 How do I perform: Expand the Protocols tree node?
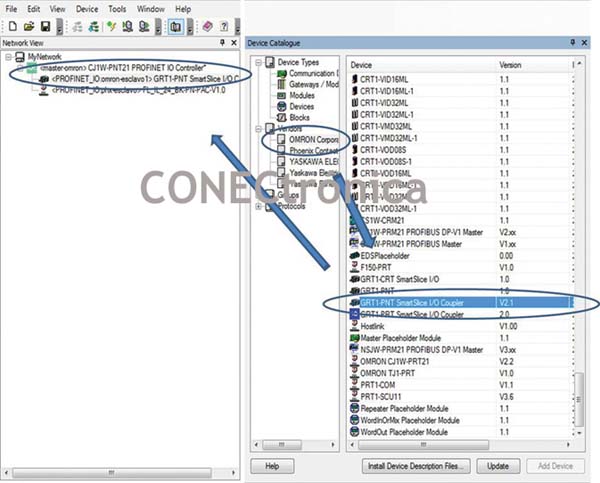pyautogui.click(x=259, y=207)
